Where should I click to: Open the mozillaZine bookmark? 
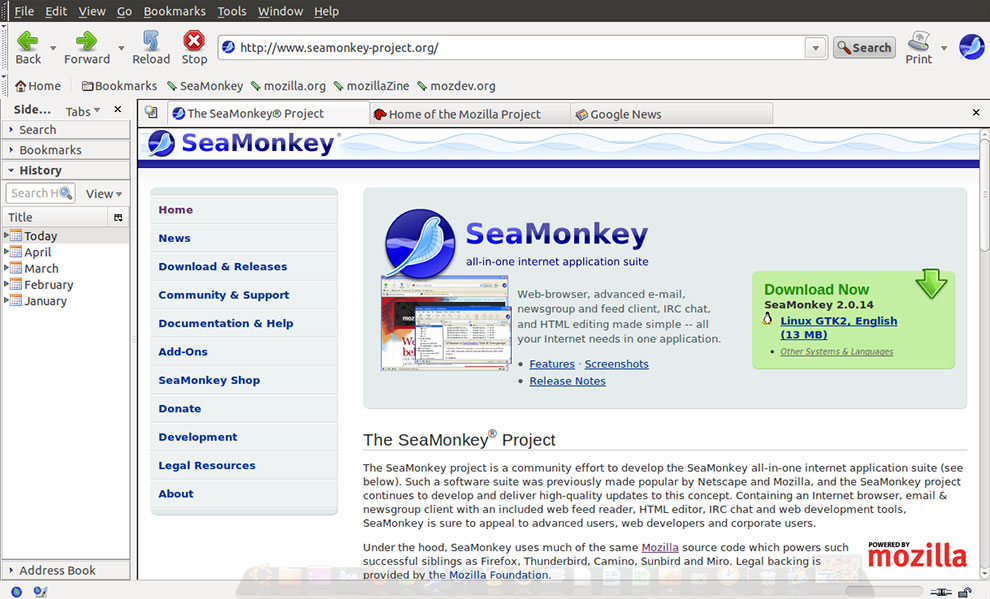(371, 86)
